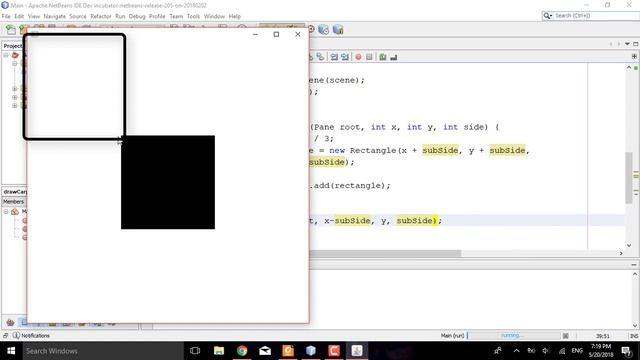Click the 39:51 cursor position indicator
This screenshot has width=640, height=360.
pos(602,336)
